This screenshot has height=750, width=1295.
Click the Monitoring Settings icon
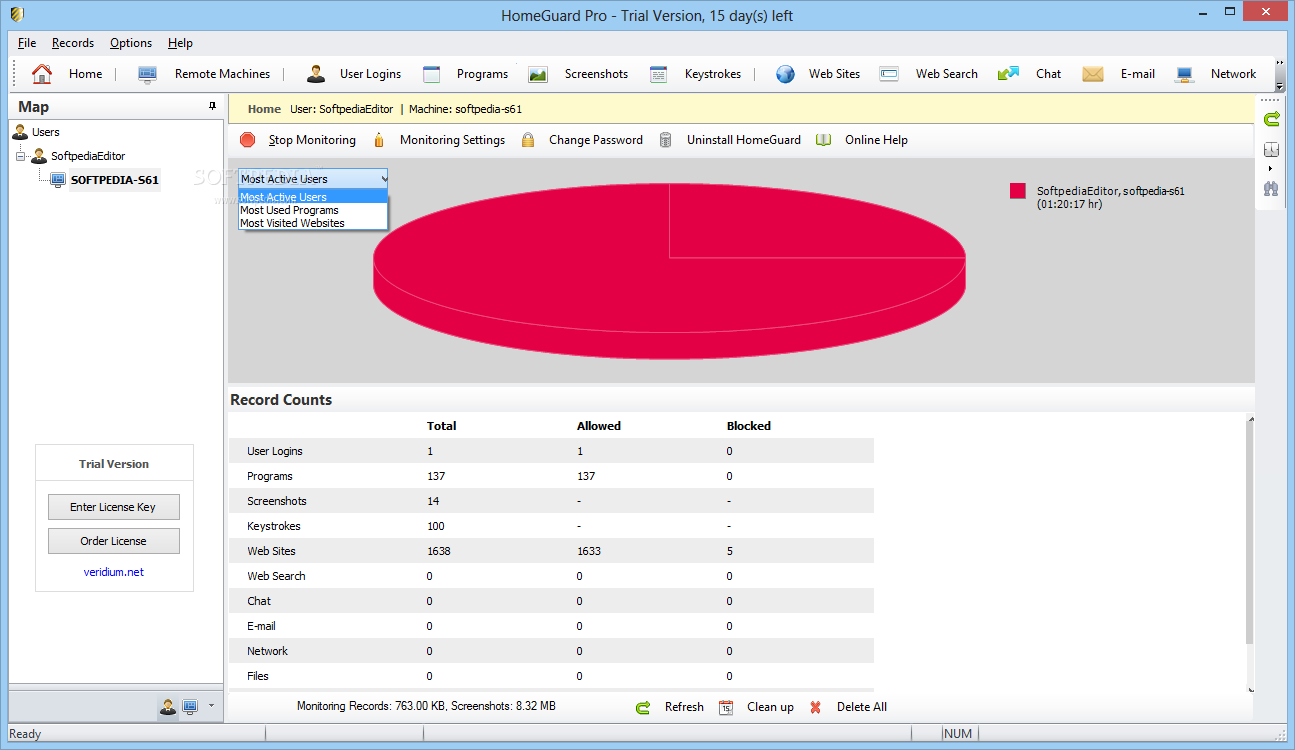tap(380, 140)
